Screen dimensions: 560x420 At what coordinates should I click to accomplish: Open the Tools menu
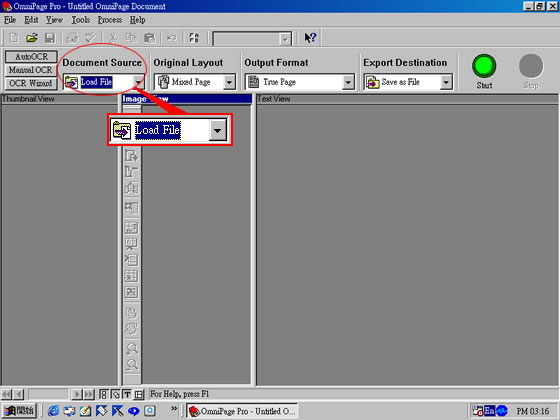[81, 20]
